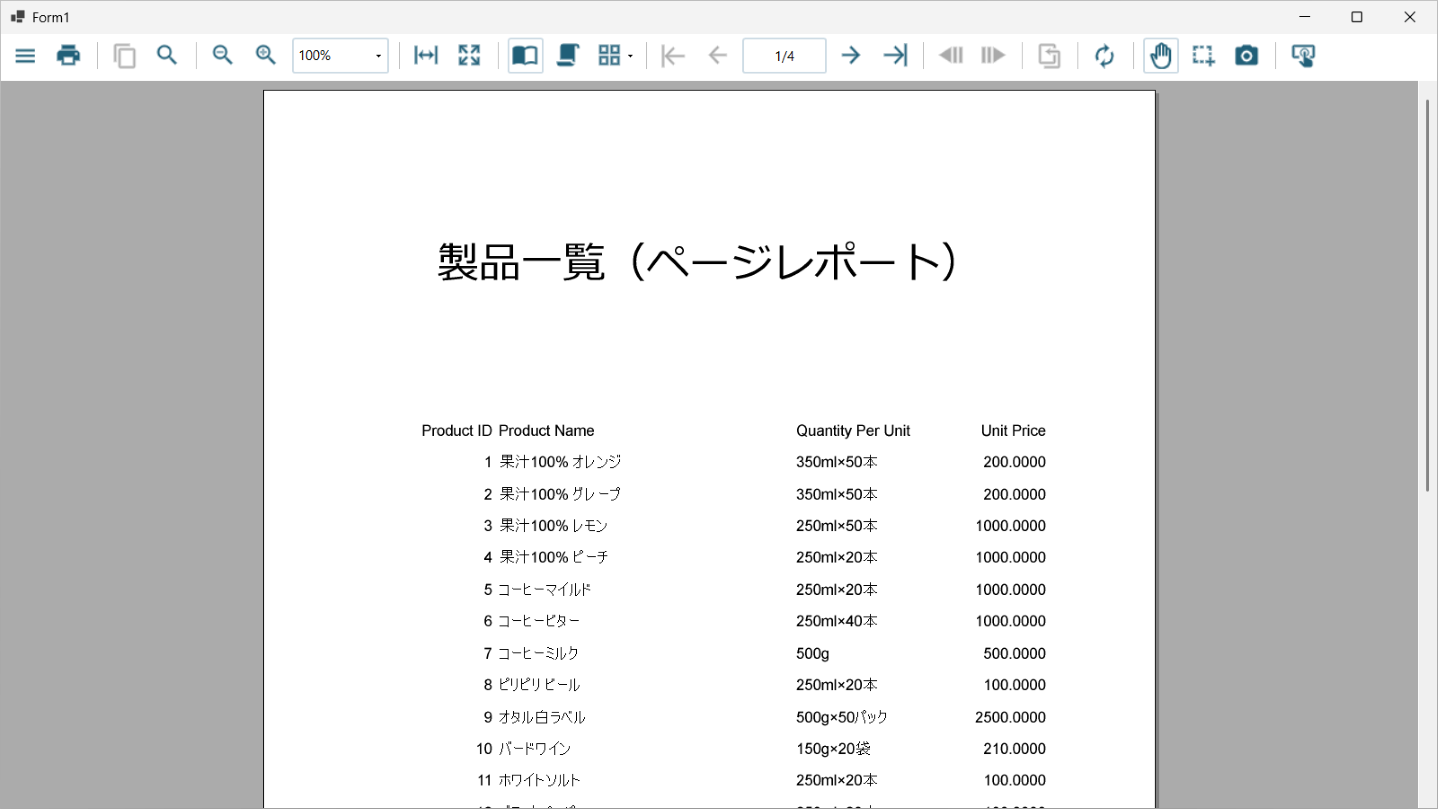Viewport: 1438px width, 809px height.
Task: Click the product name バードワイン
Action: click(535, 749)
